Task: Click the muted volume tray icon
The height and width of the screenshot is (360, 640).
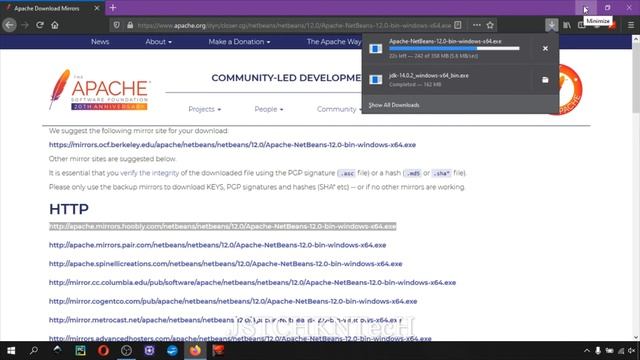Action: coord(632,351)
